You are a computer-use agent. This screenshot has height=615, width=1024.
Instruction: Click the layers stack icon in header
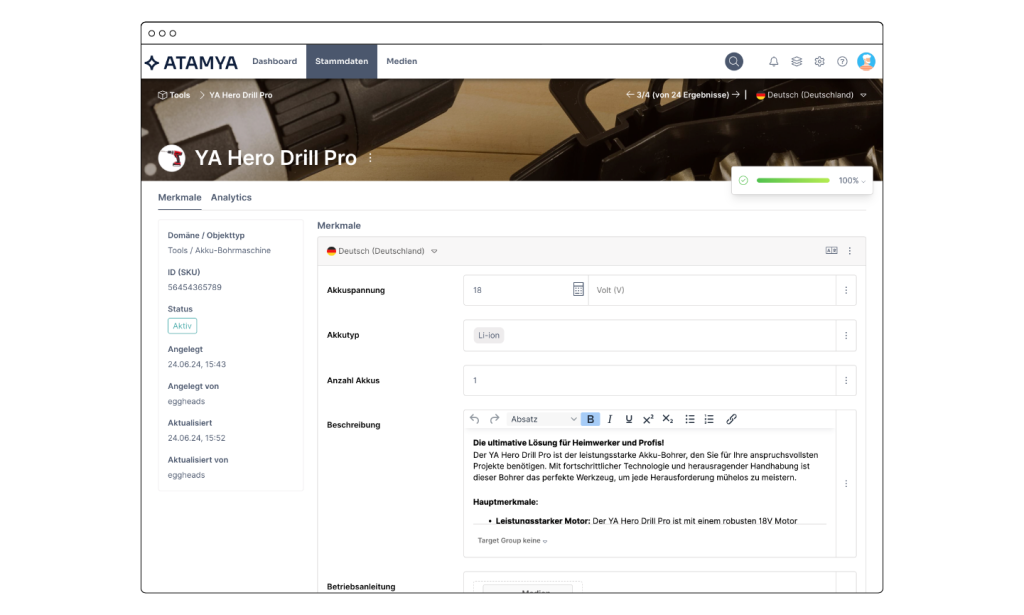796,61
